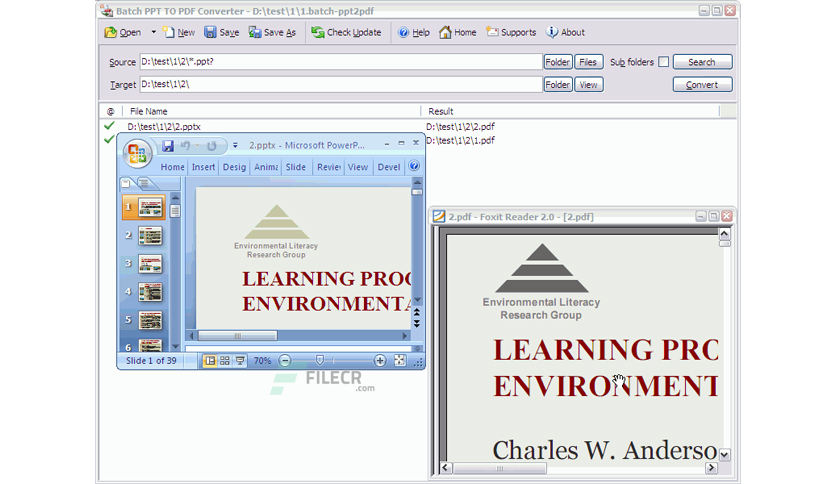Viewport: 836px width, 484px height.
Task: Click Redo in PowerPoint quick access toolbar
Action: [212, 146]
